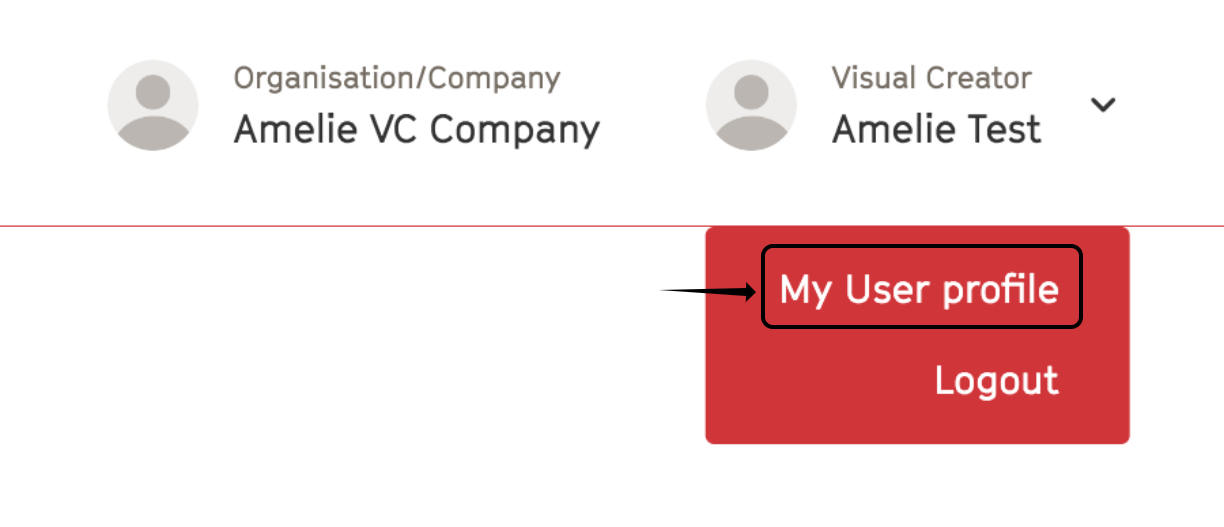Image resolution: width=1224 pixels, height=527 pixels.
Task: Click the word Logout in the red panel
Action: 996,380
